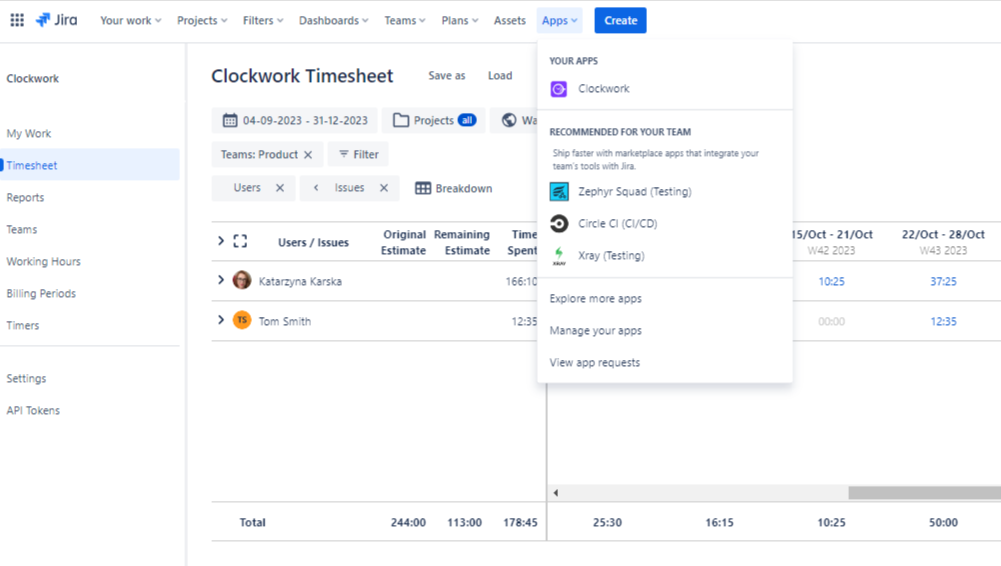Click Save as button
The image size is (1001, 566).
pos(447,75)
